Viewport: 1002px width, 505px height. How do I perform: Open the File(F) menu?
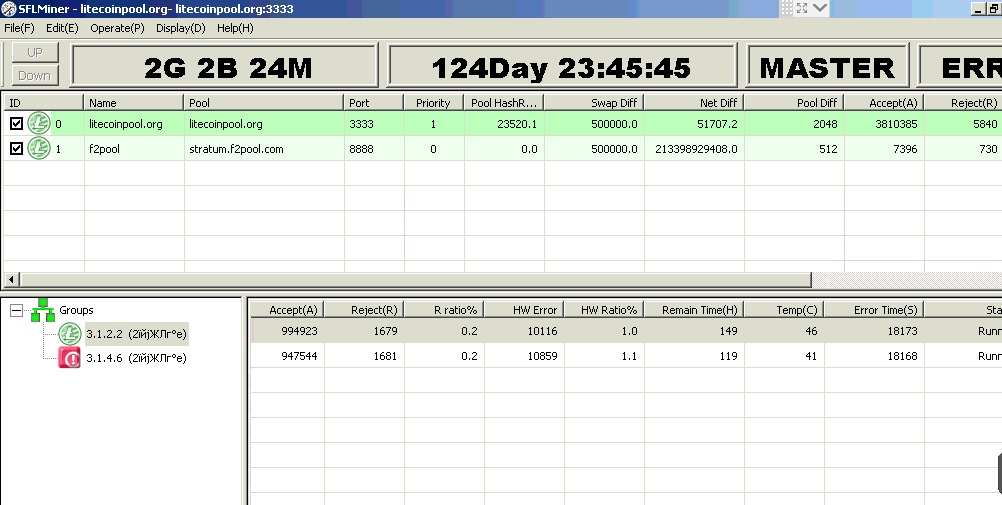[19, 28]
